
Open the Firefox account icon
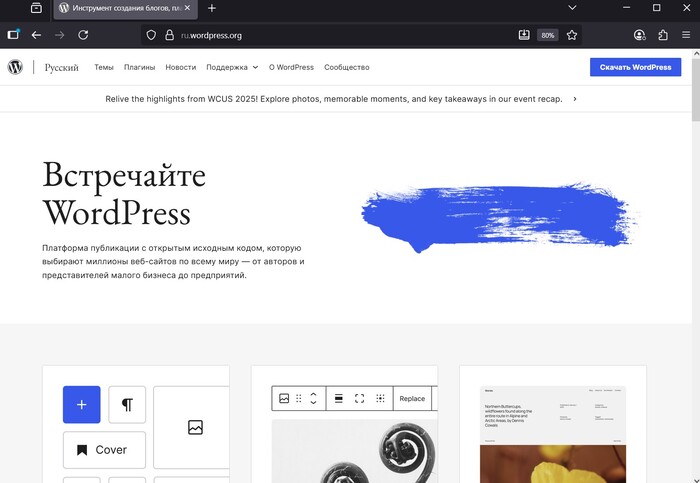click(x=640, y=35)
